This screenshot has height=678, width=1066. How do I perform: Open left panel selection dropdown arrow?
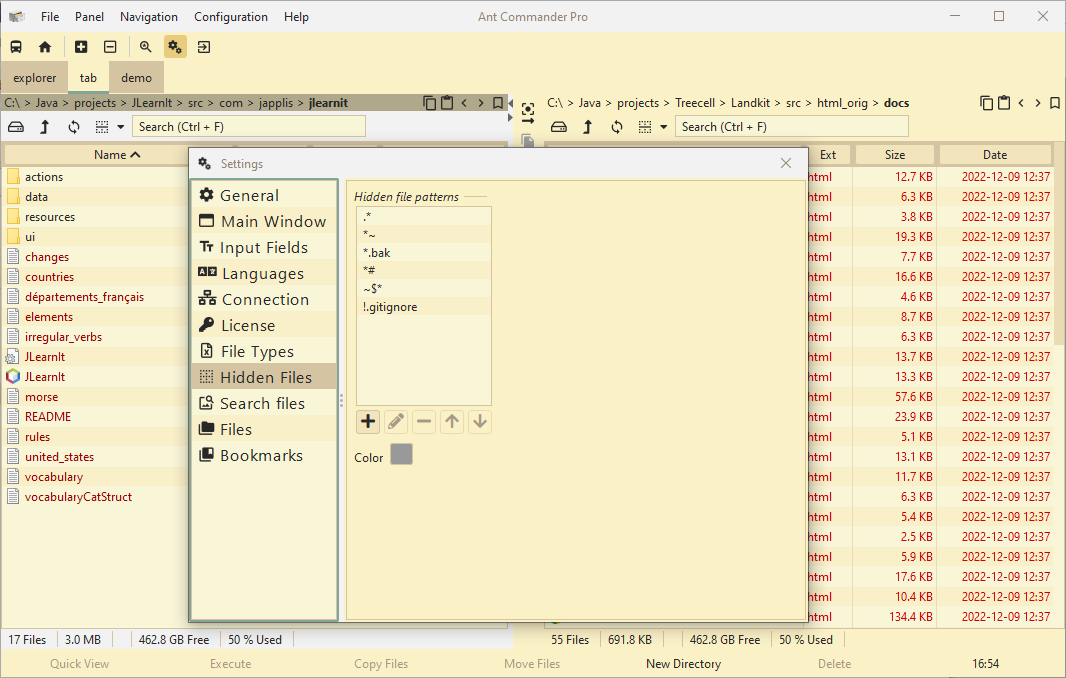(x=120, y=126)
